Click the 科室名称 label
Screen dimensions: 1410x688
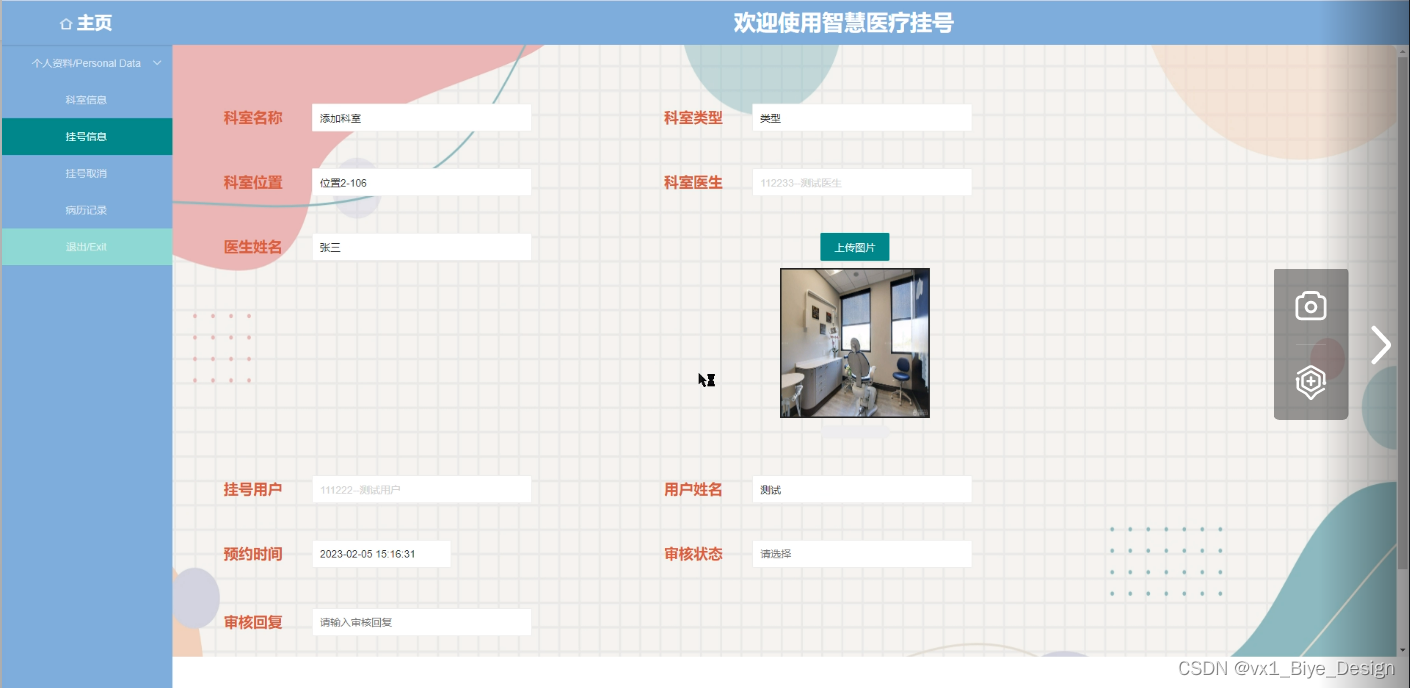tap(253, 118)
